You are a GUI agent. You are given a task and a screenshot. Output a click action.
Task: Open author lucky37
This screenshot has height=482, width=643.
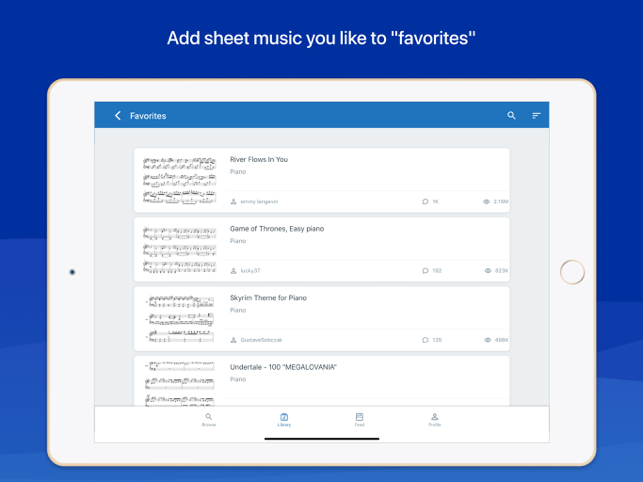tap(250, 271)
